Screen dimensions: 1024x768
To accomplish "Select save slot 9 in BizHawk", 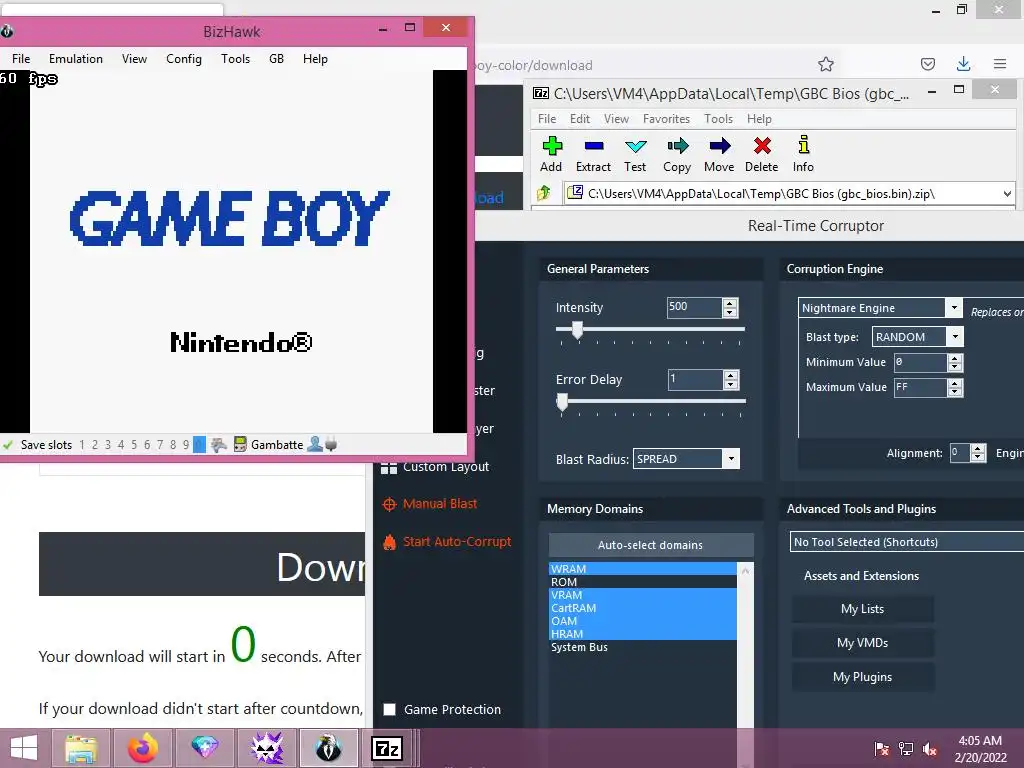I will click(186, 445).
